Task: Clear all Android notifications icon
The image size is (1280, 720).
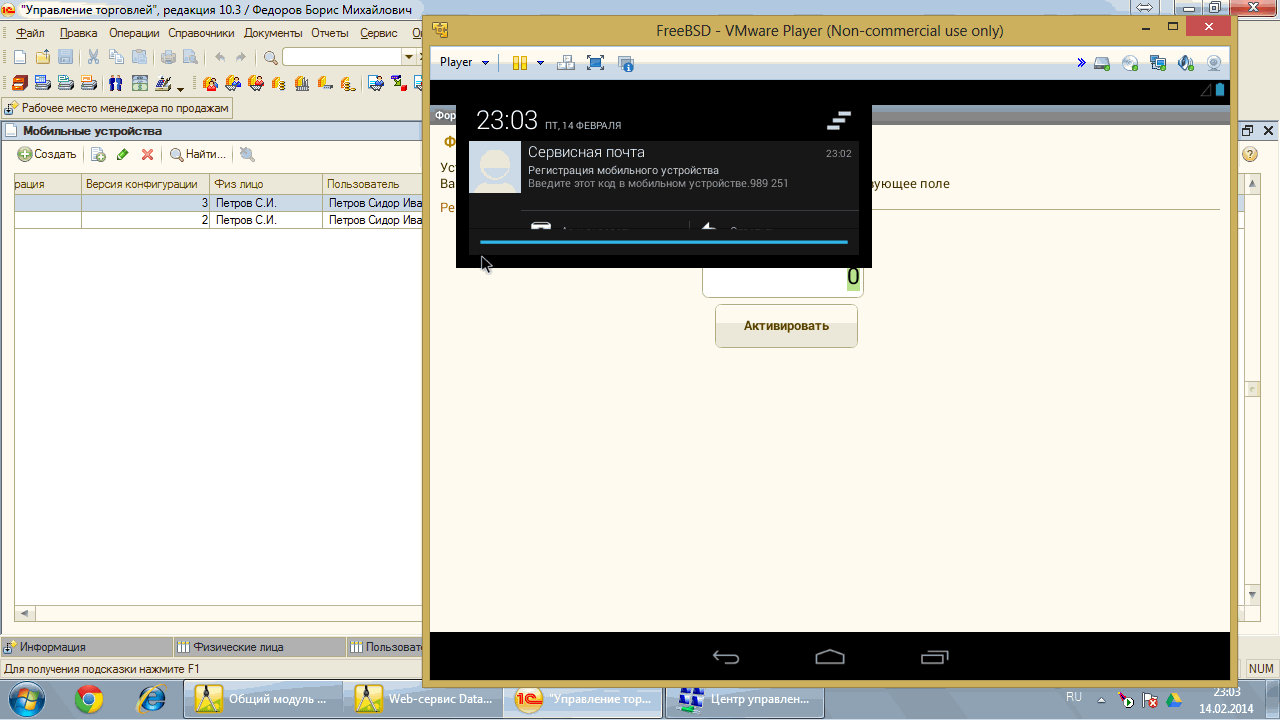Action: tap(839, 121)
